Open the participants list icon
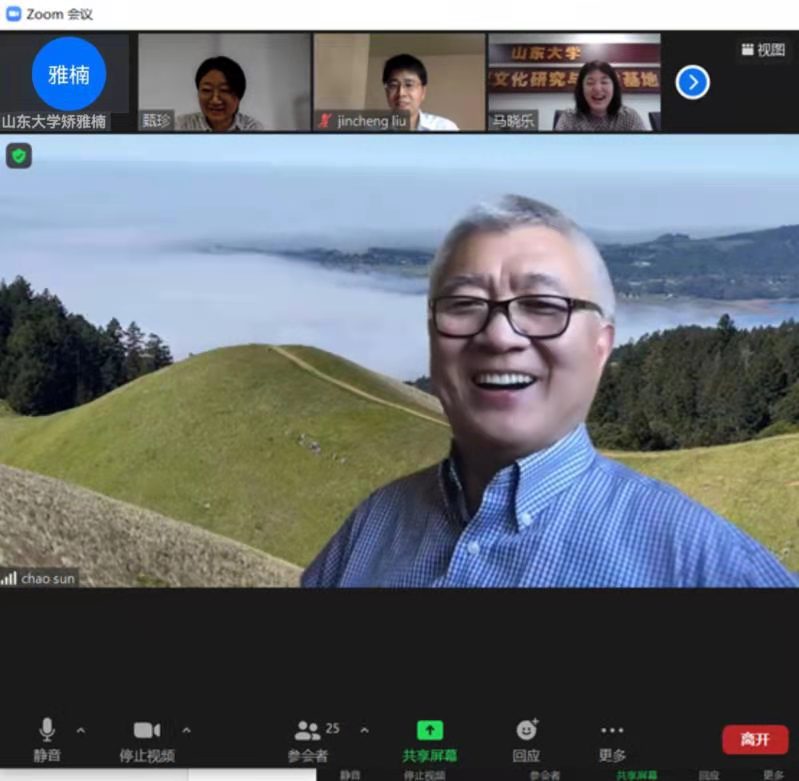This screenshot has height=781, width=799. 307,730
